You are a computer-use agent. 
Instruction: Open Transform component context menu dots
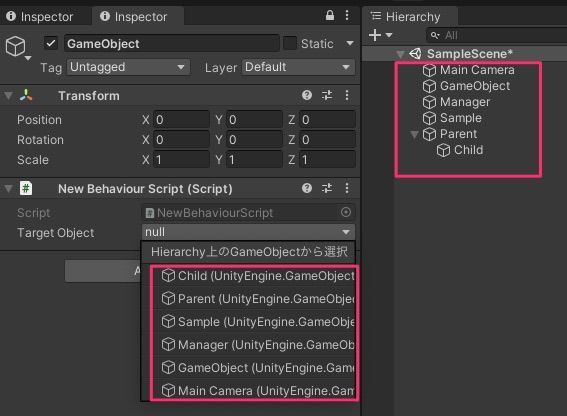point(347,95)
